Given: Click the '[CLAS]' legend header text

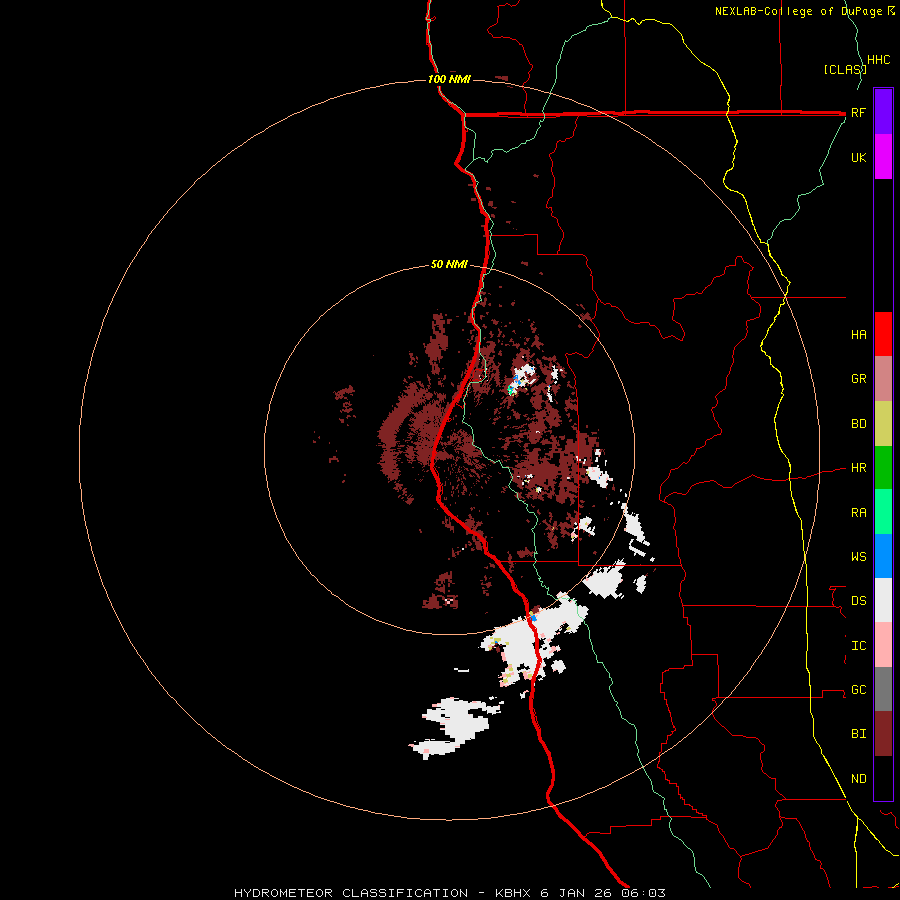Looking at the screenshot, I should coord(845,69).
